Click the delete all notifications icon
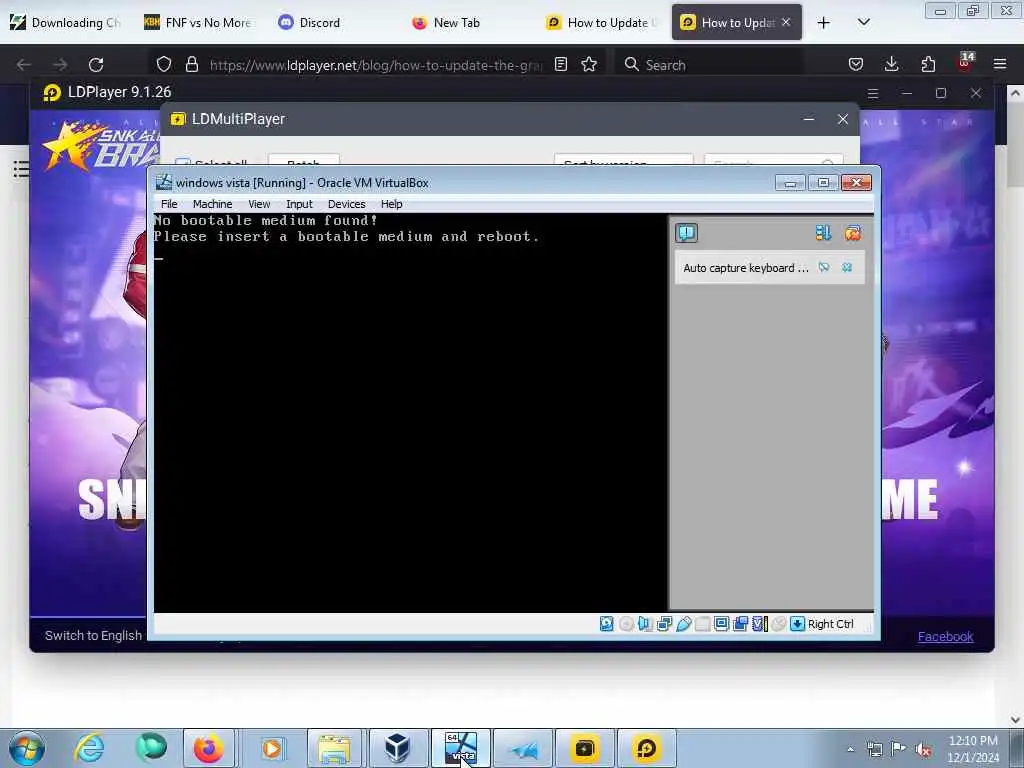Screen dimensions: 1024x768 pos(852,233)
